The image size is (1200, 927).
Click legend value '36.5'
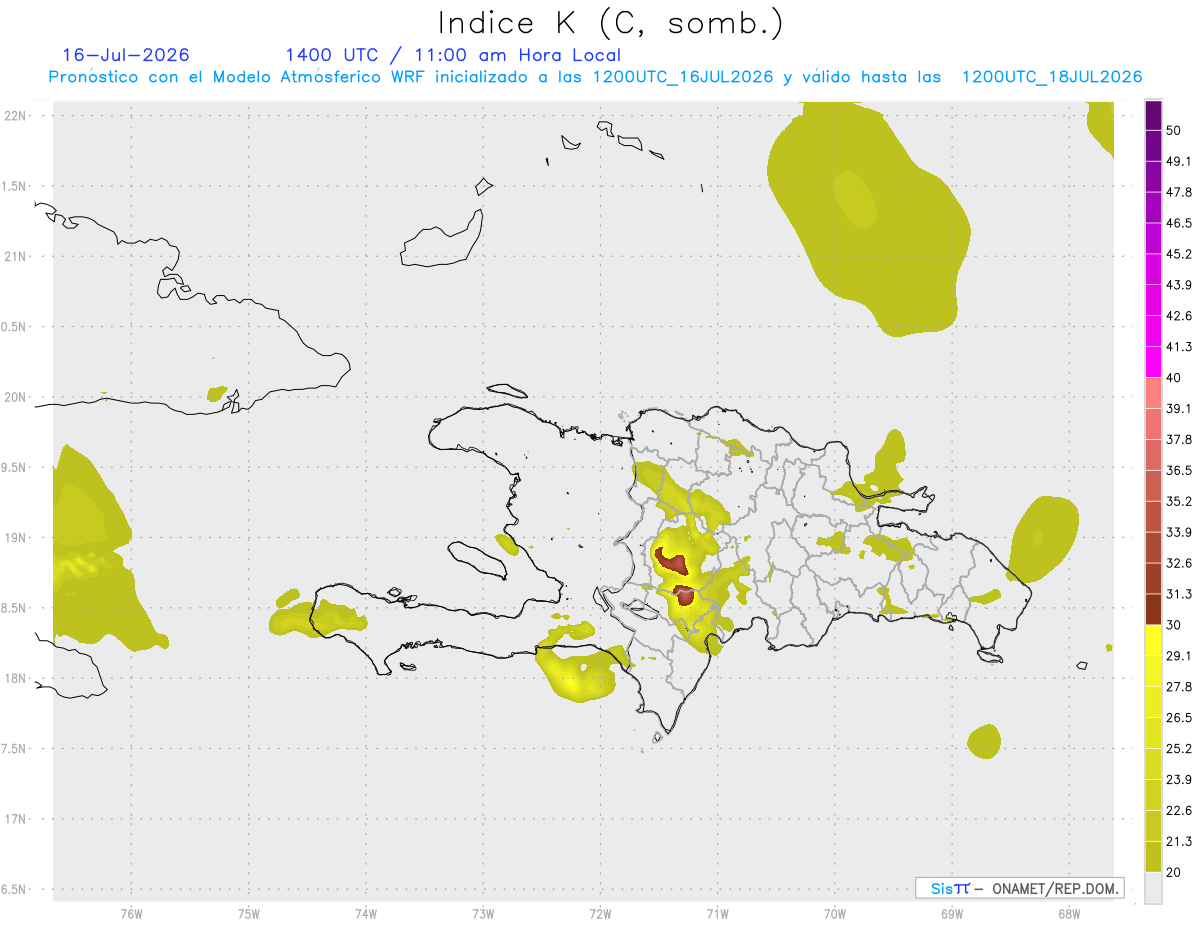1179,470
